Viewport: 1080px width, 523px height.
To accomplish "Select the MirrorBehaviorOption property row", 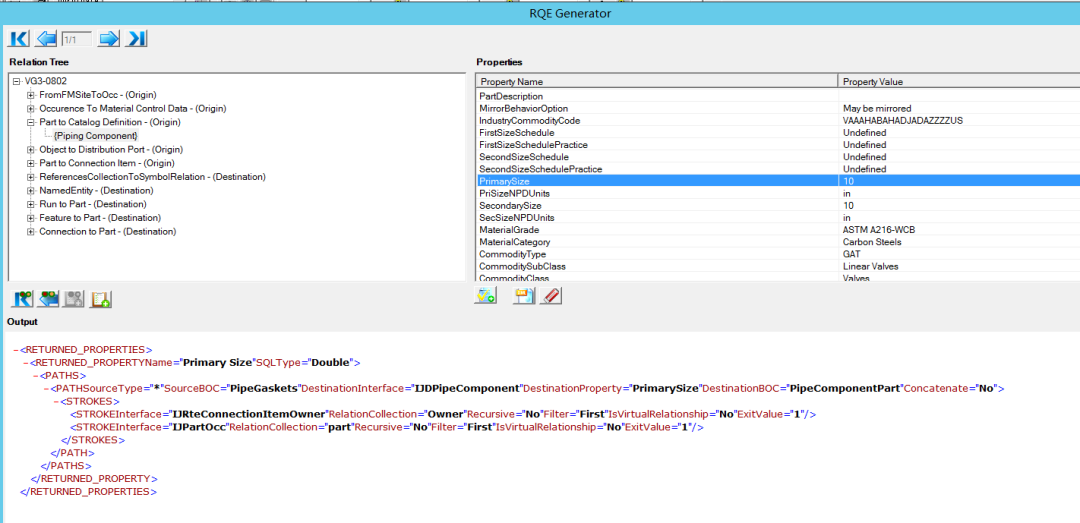I will pyautogui.click(x=778, y=109).
